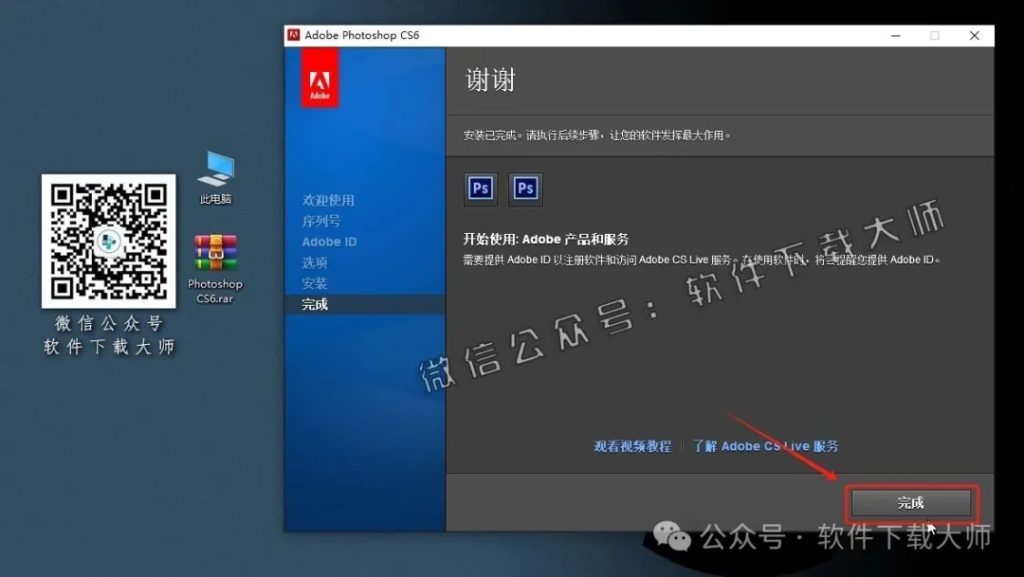The image size is (1024, 577).
Task: Minimize the Adobe Photoshop CS6 installer window
Action: pos(895,35)
